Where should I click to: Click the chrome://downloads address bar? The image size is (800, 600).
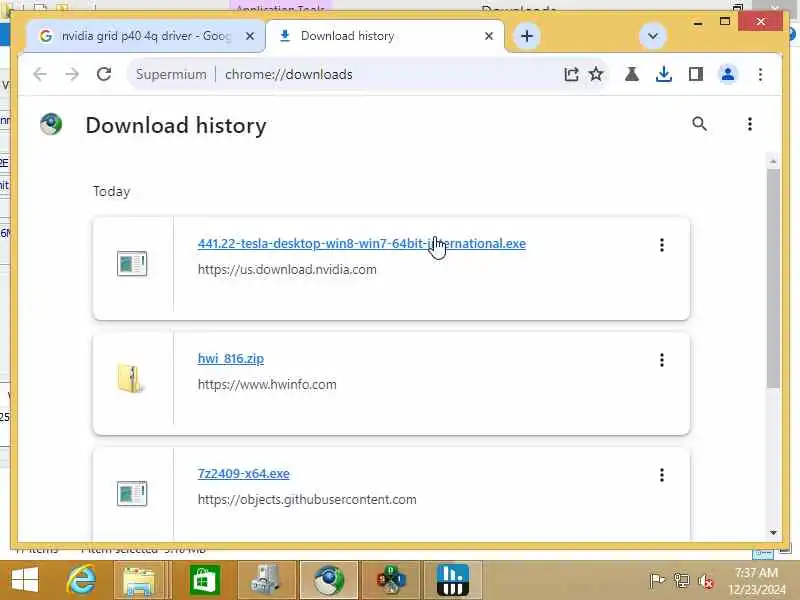[367, 74]
